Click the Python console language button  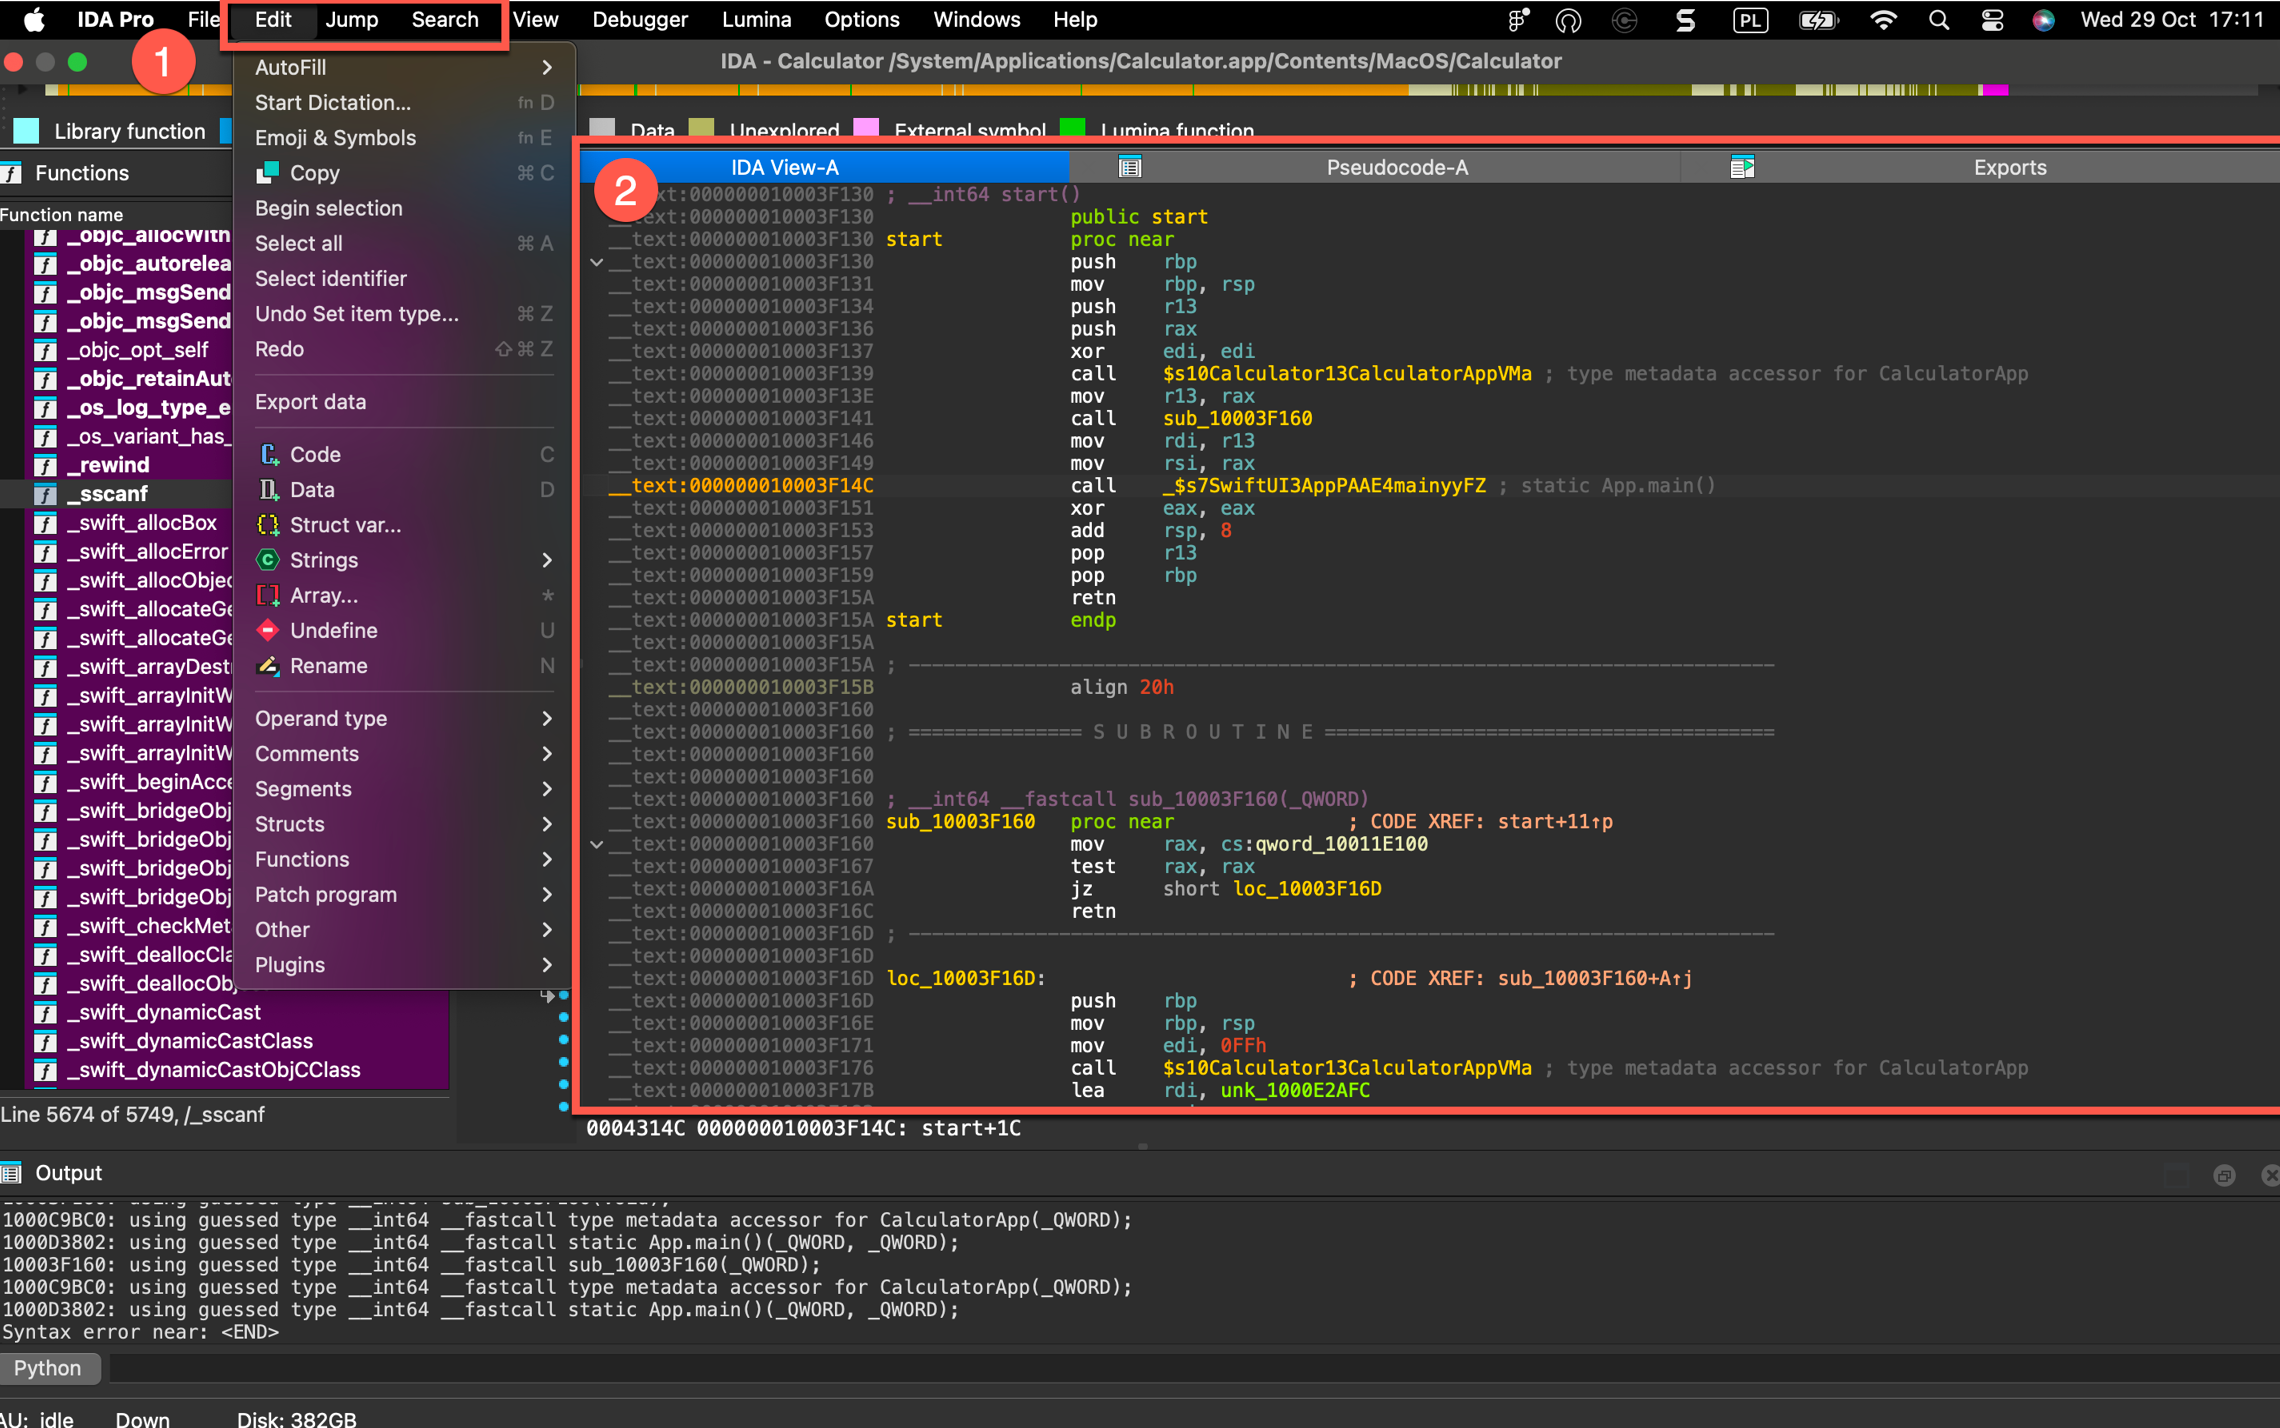click(48, 1367)
